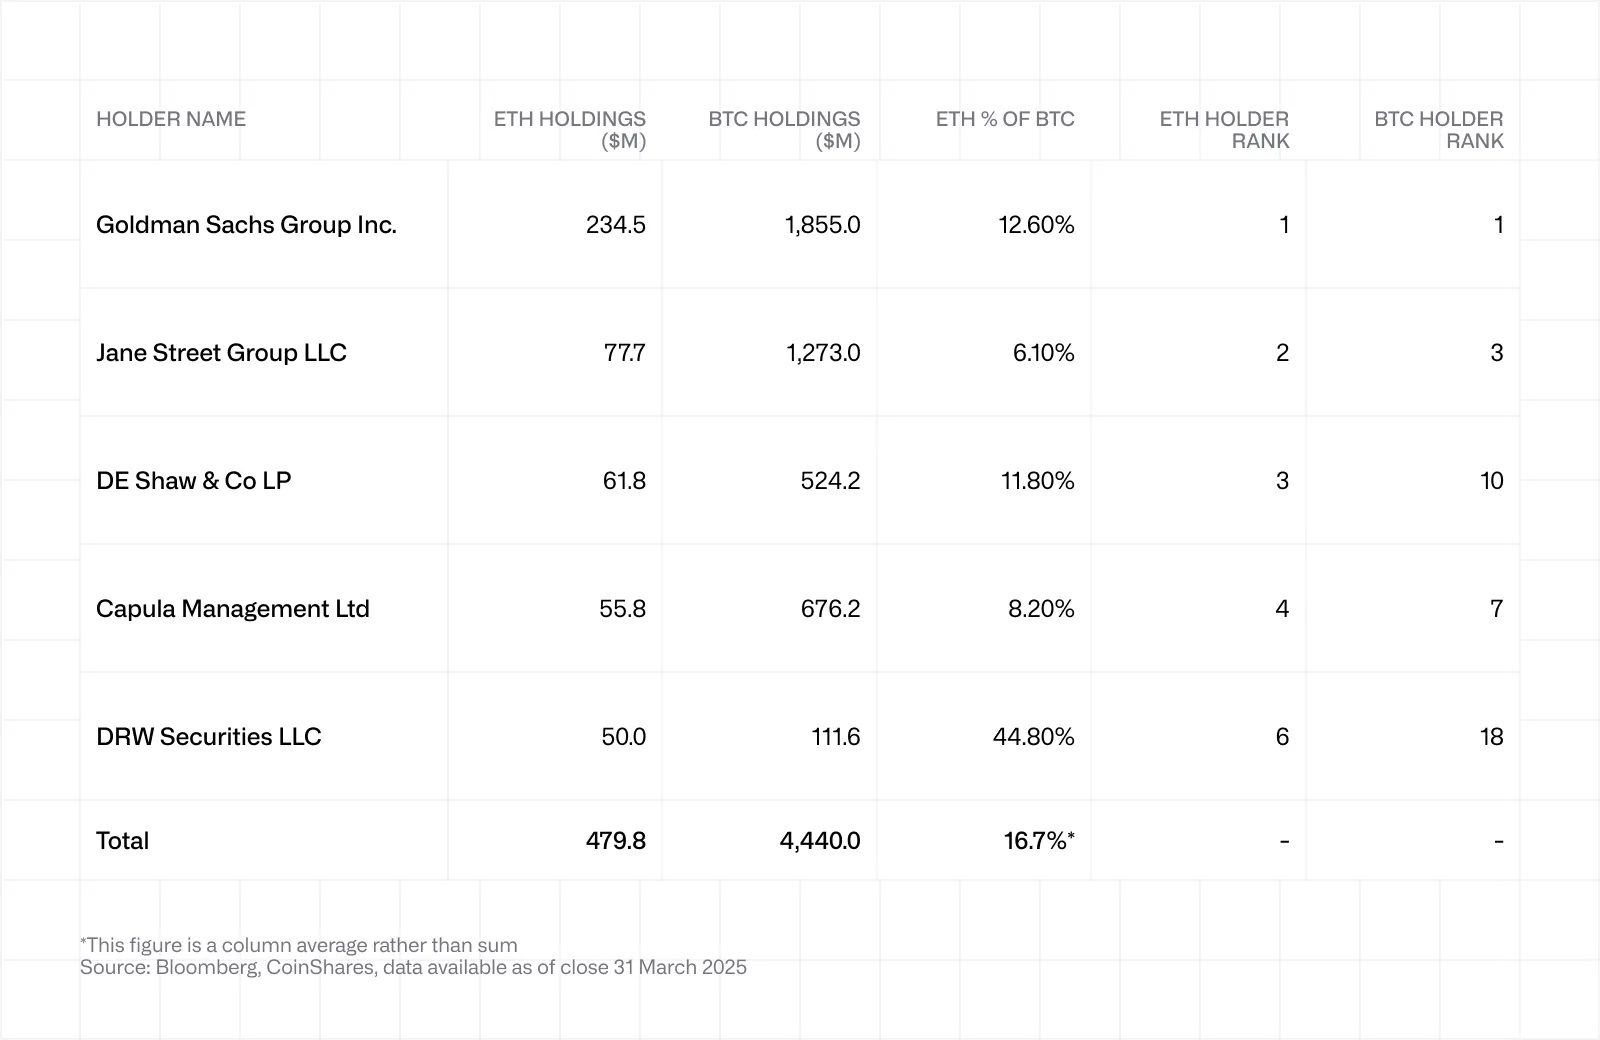Select the ETH % OF BTC header
Viewport: 1600px width, 1040px height.
pyautogui.click(x=1005, y=119)
